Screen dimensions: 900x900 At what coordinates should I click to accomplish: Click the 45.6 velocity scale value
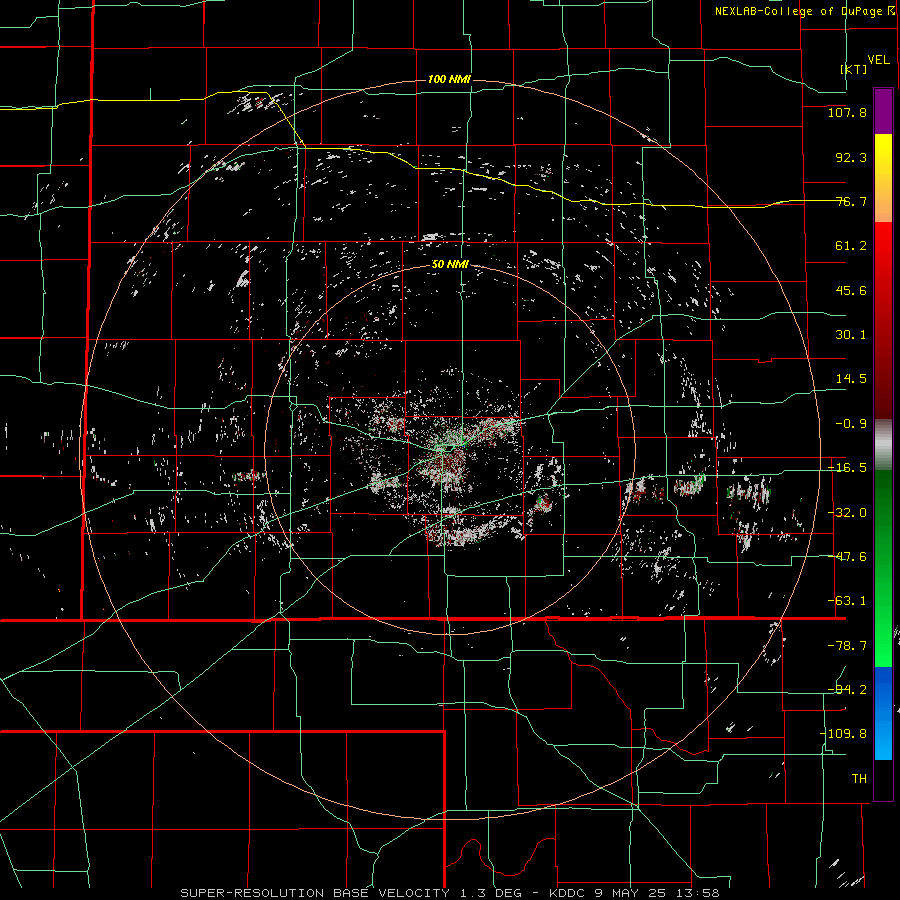851,290
